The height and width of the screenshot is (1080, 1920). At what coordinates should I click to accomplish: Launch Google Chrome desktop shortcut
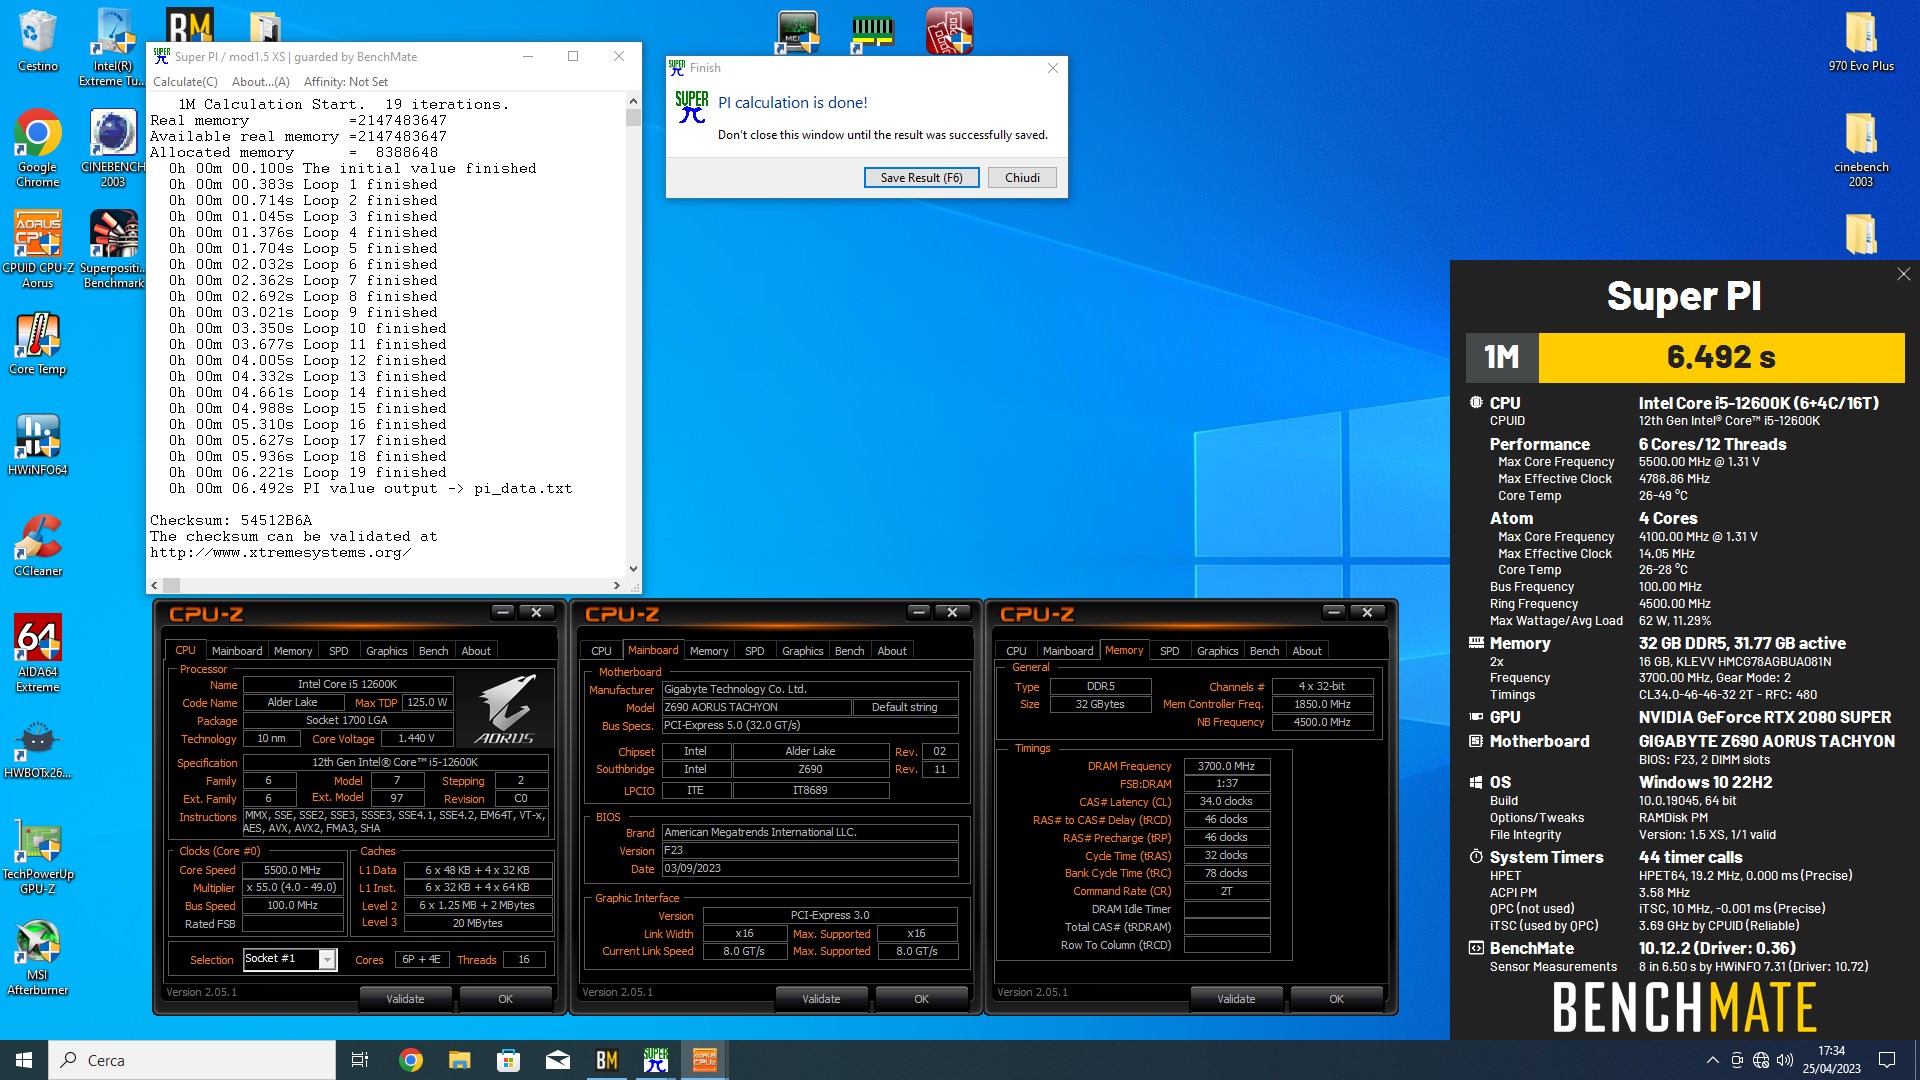point(38,148)
